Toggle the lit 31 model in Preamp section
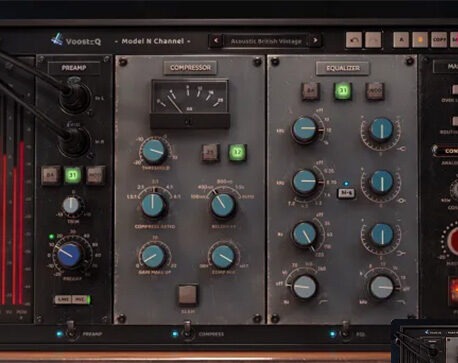Screen dimensions: 458x363 point(73,175)
